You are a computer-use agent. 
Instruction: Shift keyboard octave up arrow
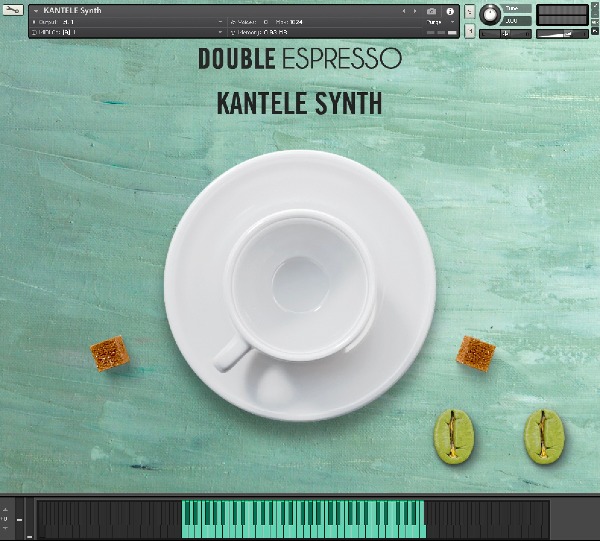[x=5, y=510]
